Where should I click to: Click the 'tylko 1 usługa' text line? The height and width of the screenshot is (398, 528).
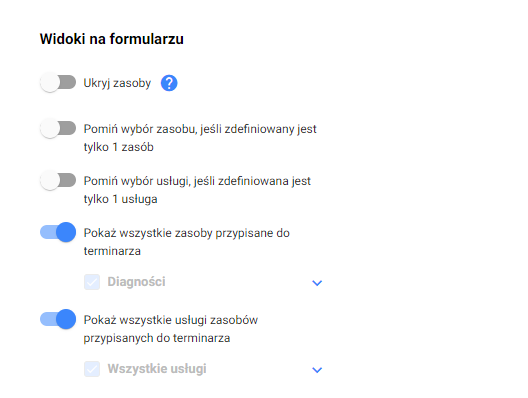(121, 199)
